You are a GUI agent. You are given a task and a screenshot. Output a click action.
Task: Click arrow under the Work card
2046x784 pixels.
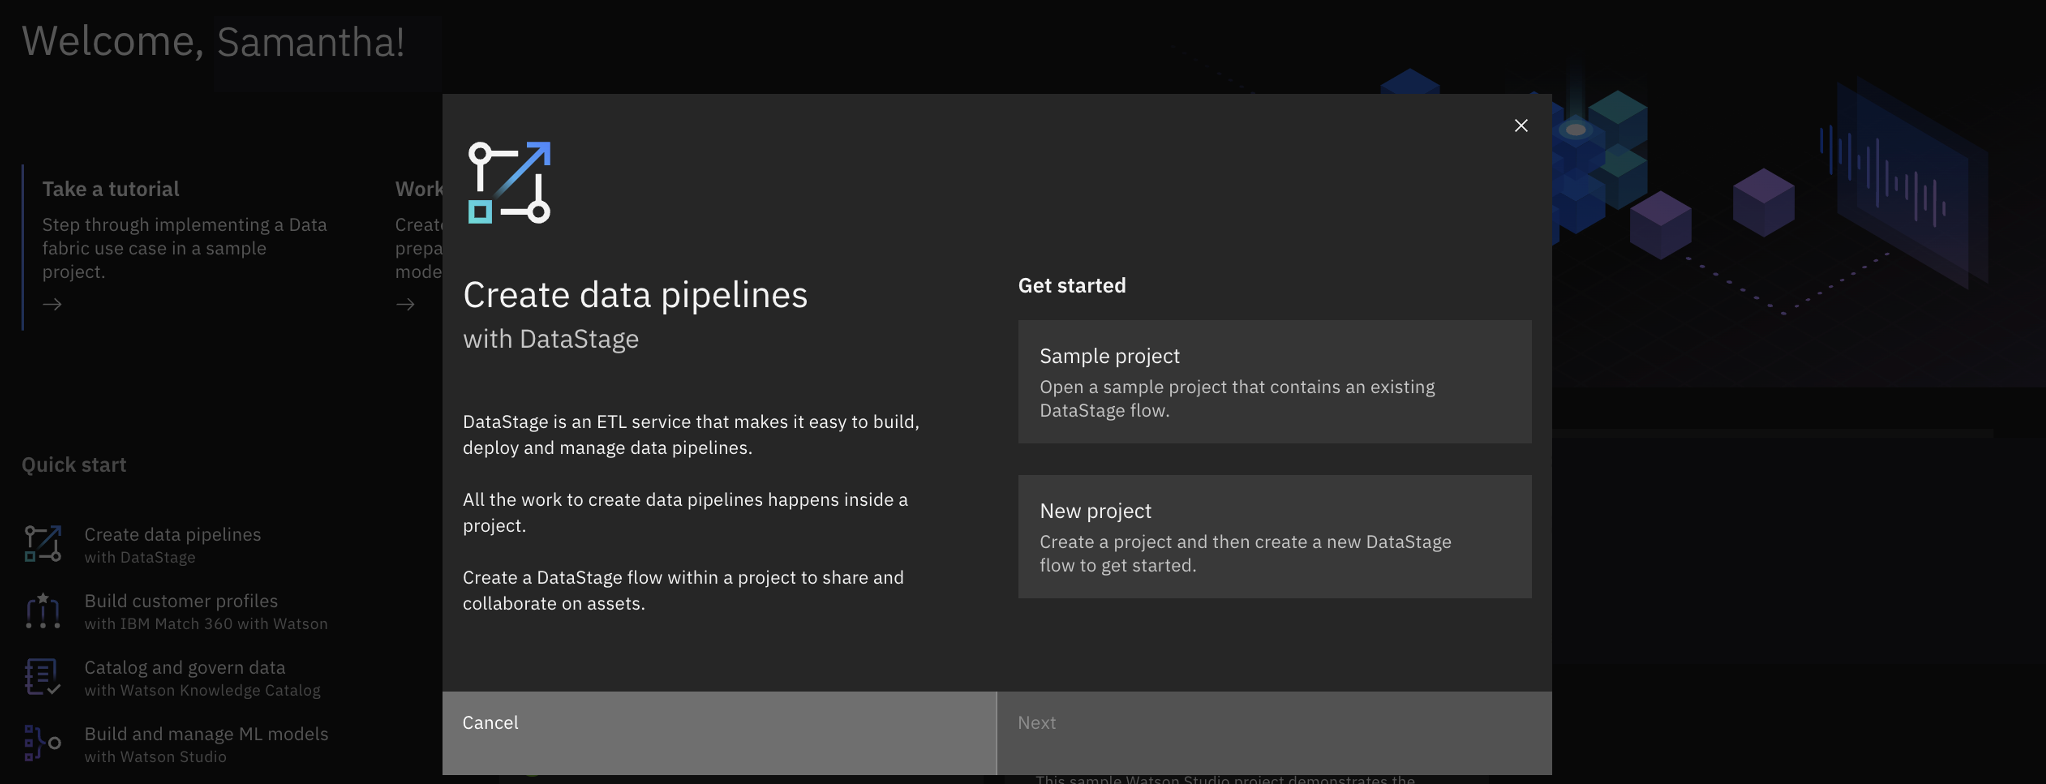coord(405,304)
